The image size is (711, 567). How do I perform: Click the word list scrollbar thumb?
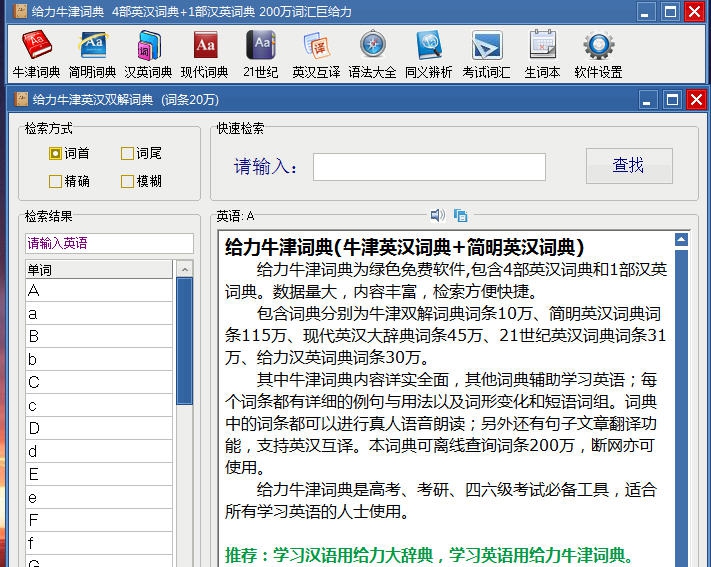pos(185,341)
